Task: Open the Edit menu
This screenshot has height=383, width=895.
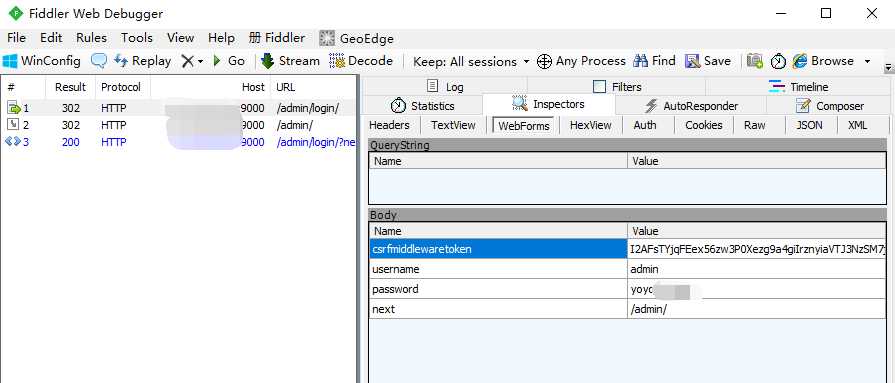Action: [51, 38]
